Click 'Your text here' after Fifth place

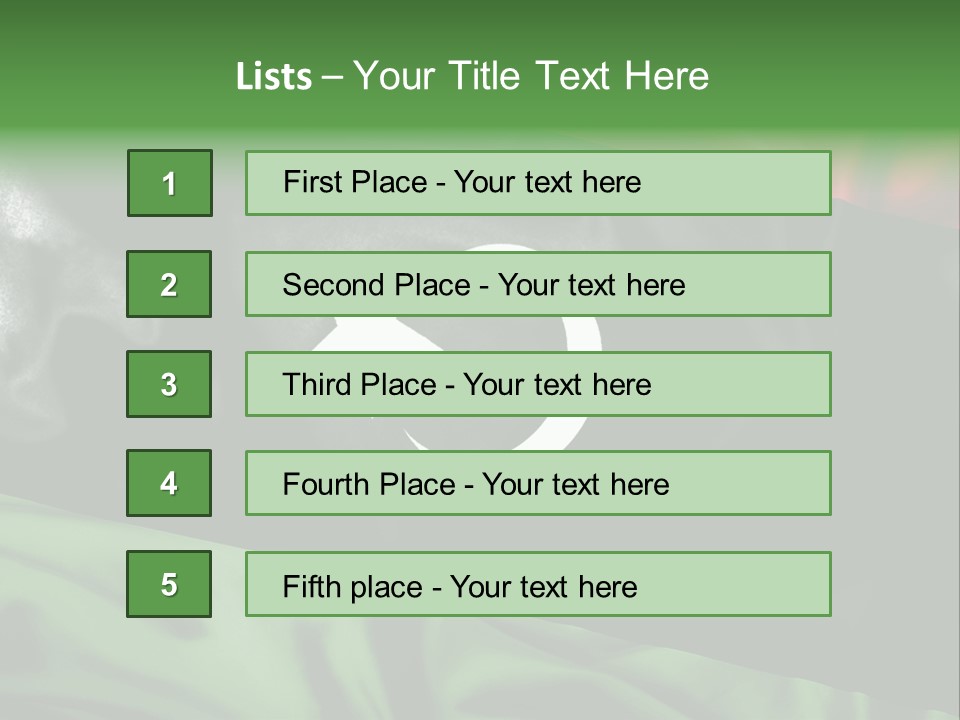pos(543,586)
